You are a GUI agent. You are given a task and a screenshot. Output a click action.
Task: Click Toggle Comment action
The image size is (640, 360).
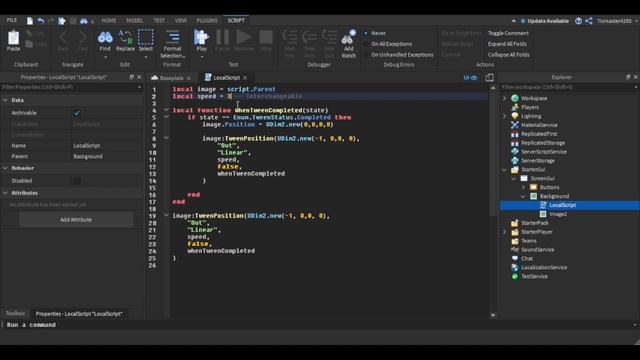pyautogui.click(x=508, y=33)
